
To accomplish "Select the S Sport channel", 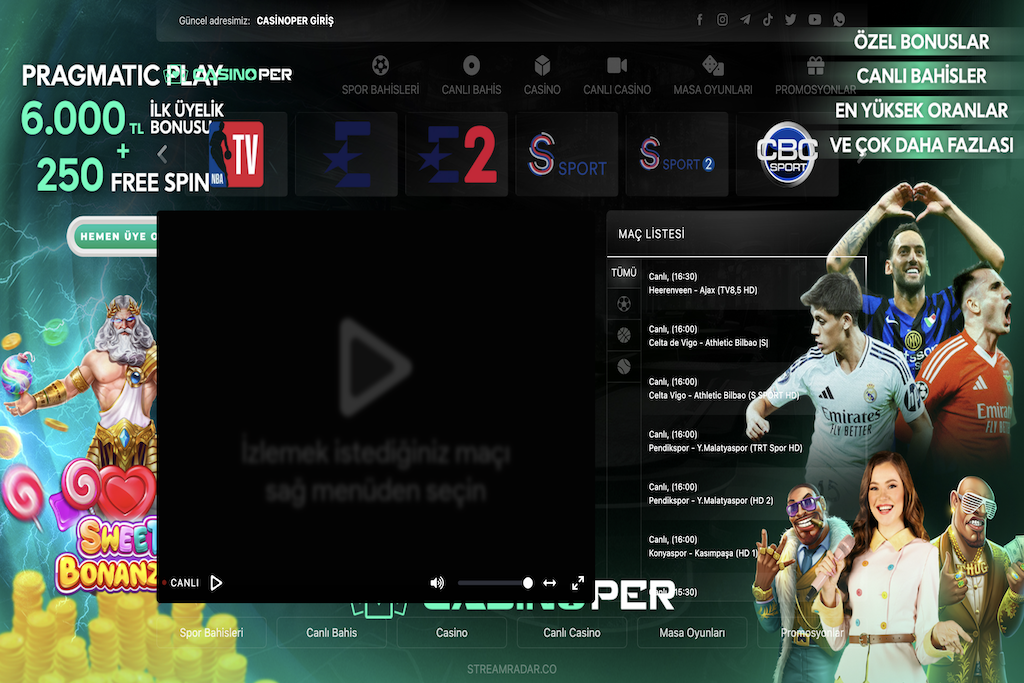I will point(566,154).
